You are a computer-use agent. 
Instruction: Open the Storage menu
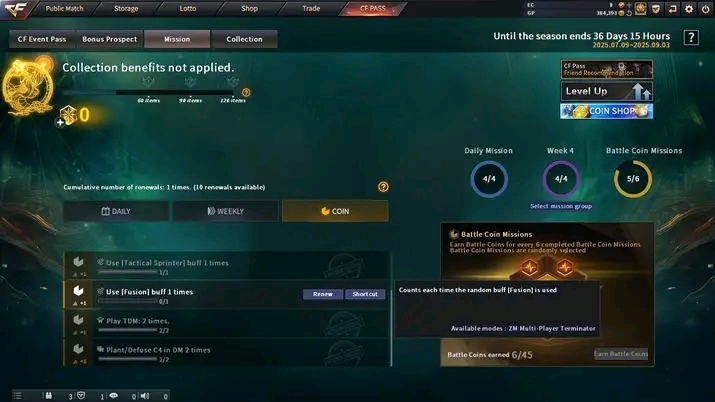point(126,8)
